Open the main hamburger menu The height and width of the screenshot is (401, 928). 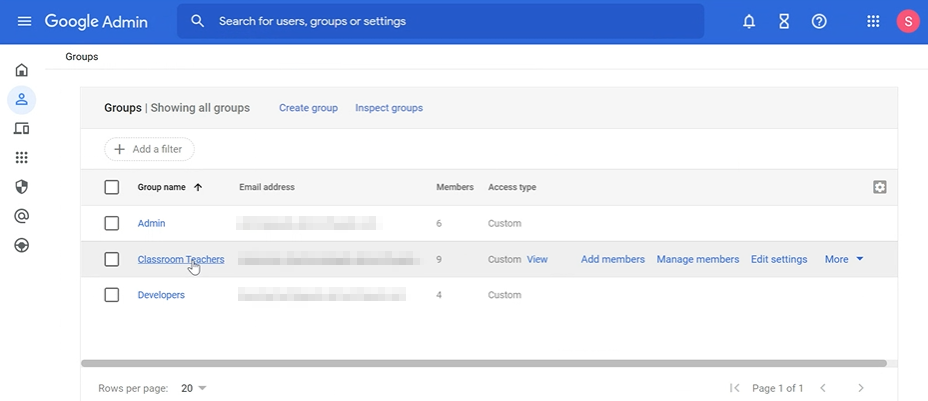tap(24, 21)
